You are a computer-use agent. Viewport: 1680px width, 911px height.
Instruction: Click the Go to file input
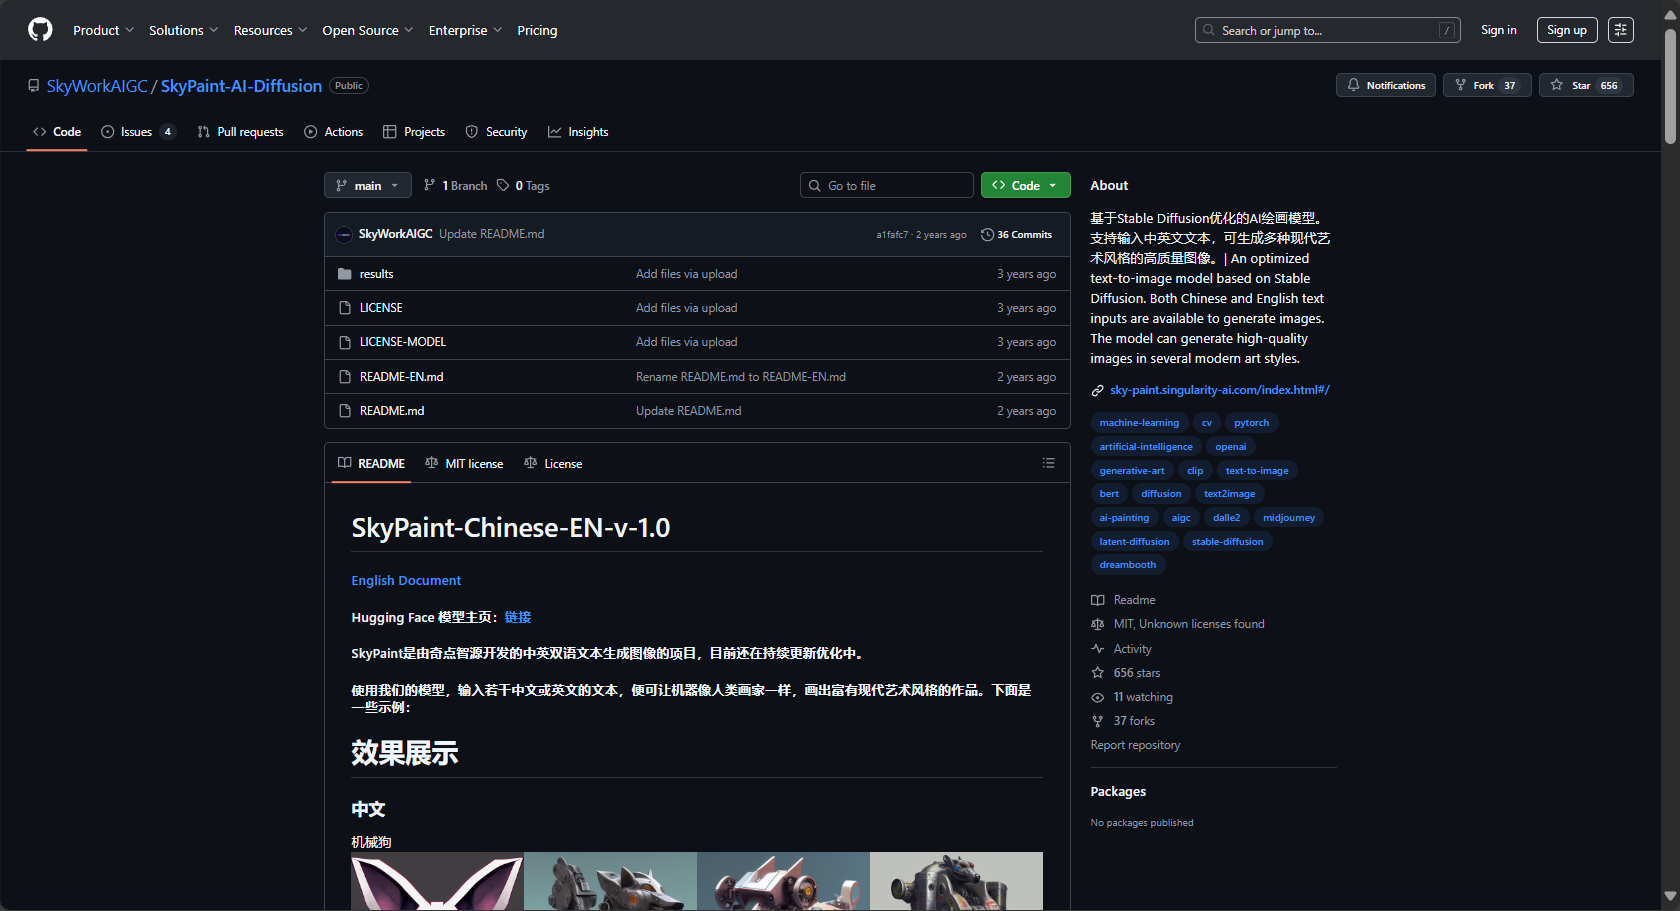[x=887, y=185]
